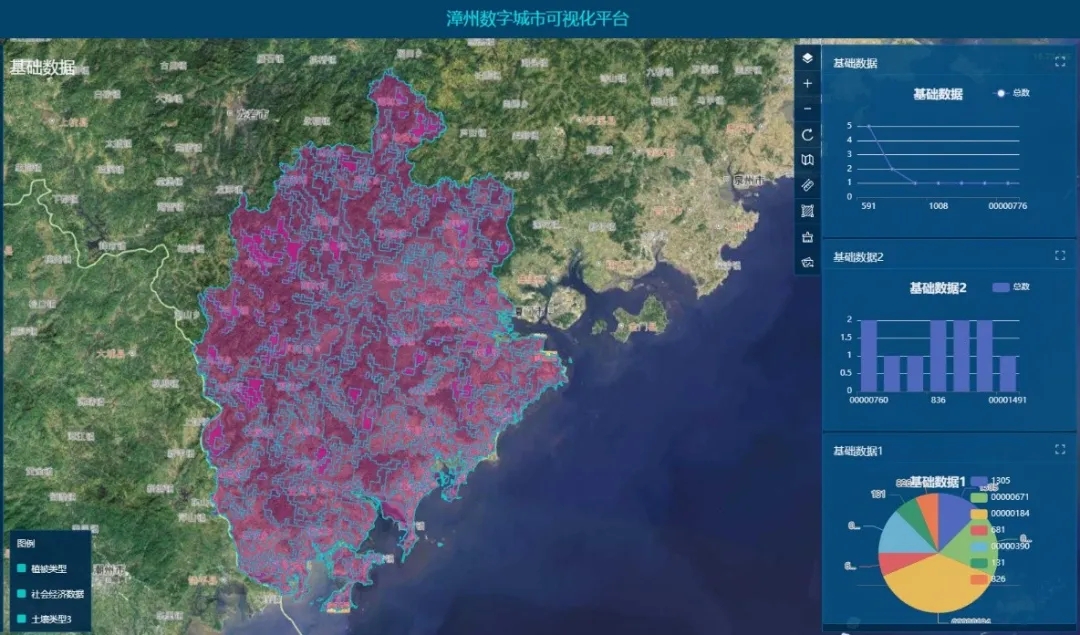Screen dimensions: 1080x635
Task: Select the hatched area selection tool
Action: 808,211
